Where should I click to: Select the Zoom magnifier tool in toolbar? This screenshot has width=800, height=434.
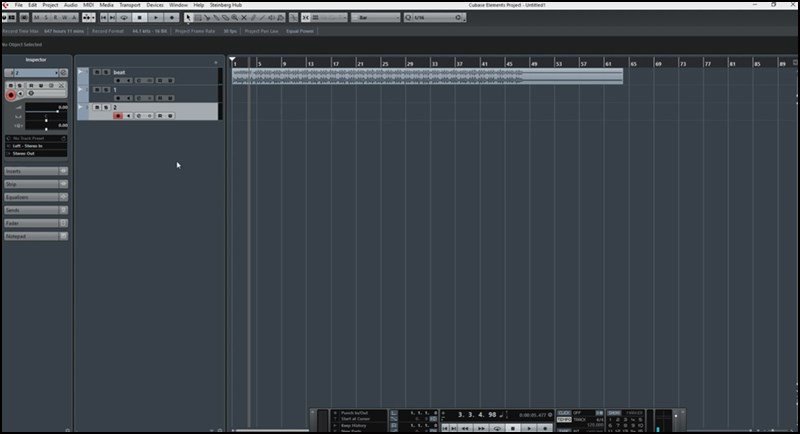coord(235,17)
